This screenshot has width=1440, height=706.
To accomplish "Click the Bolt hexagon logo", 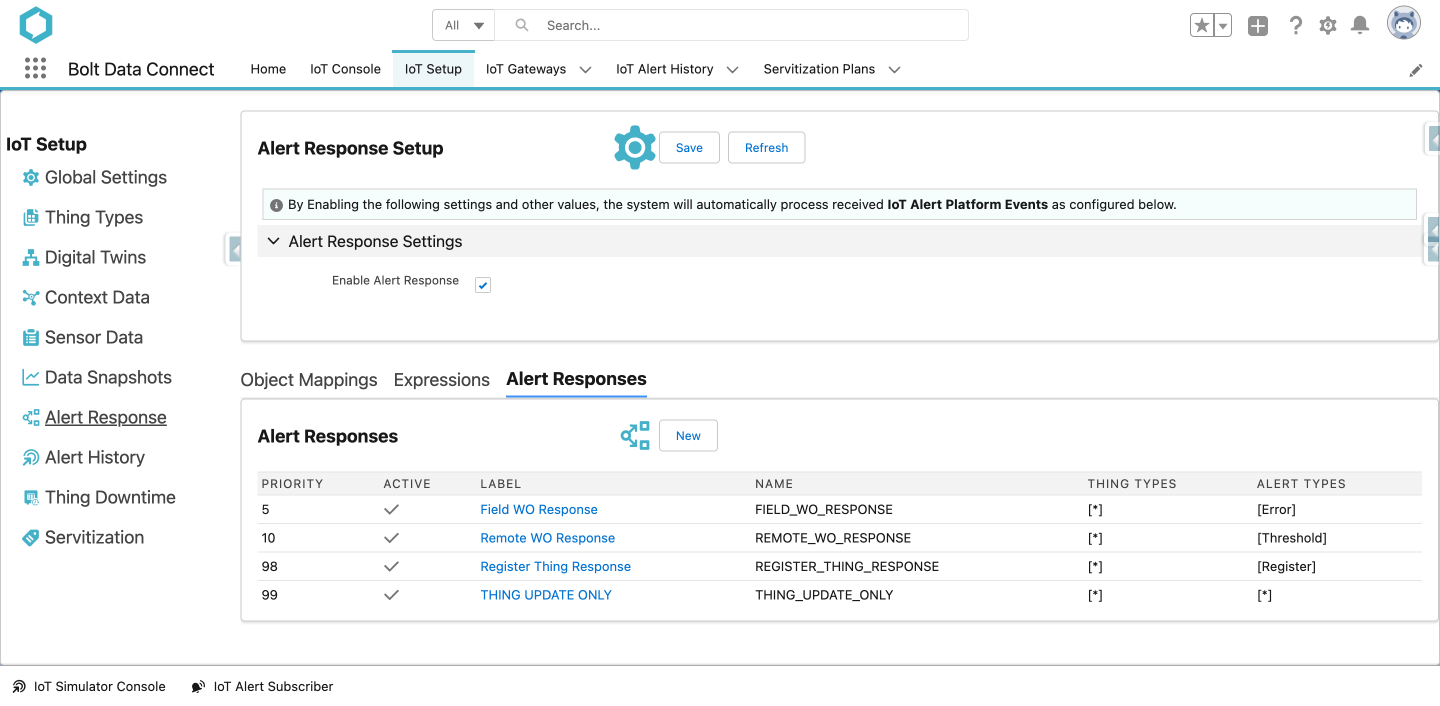I will click(36, 25).
